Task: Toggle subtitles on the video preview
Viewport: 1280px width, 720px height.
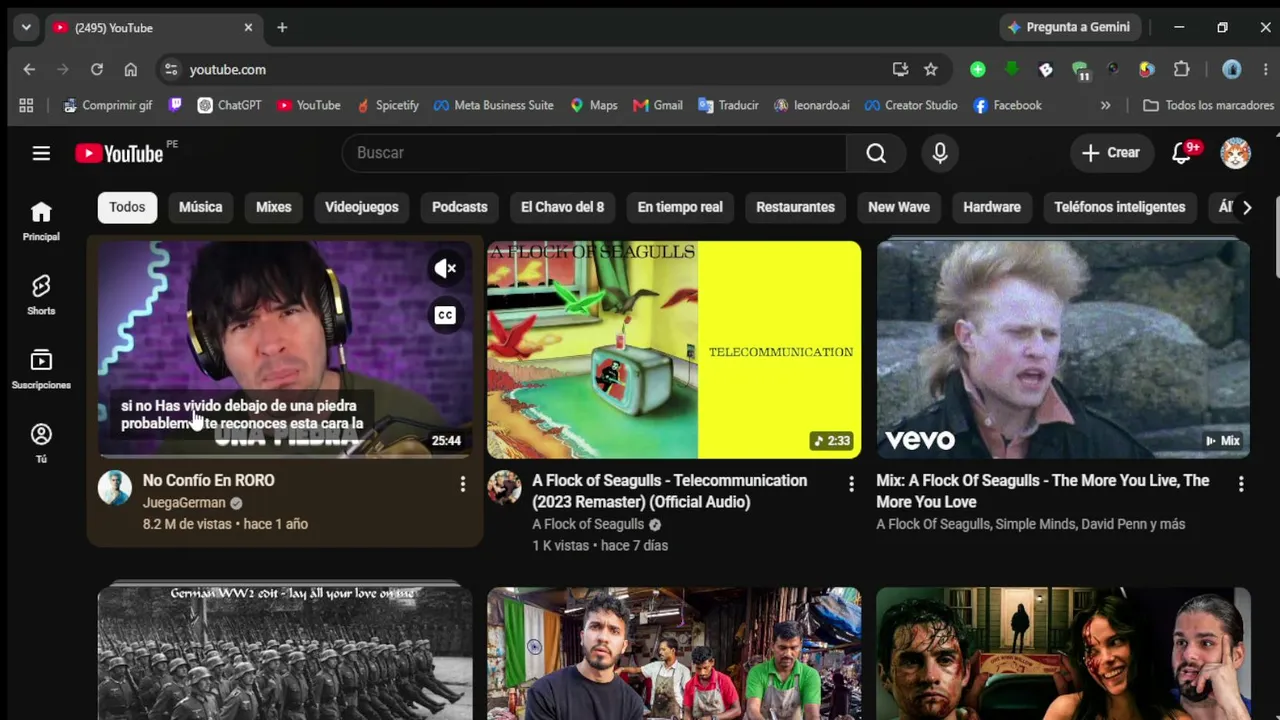Action: pos(445,316)
